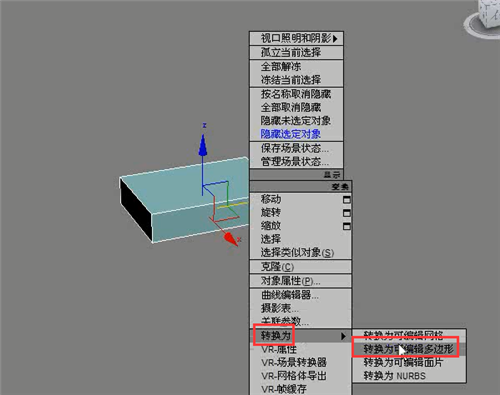This screenshot has width=500, height=395.
Task: Open 对象属性(P)... dialog
Action: pyautogui.click(x=301, y=281)
